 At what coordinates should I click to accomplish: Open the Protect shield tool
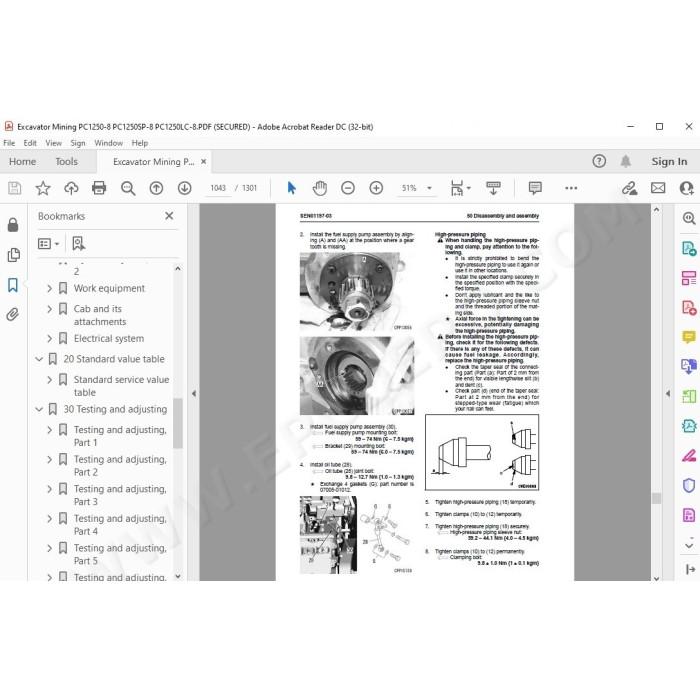click(x=689, y=485)
